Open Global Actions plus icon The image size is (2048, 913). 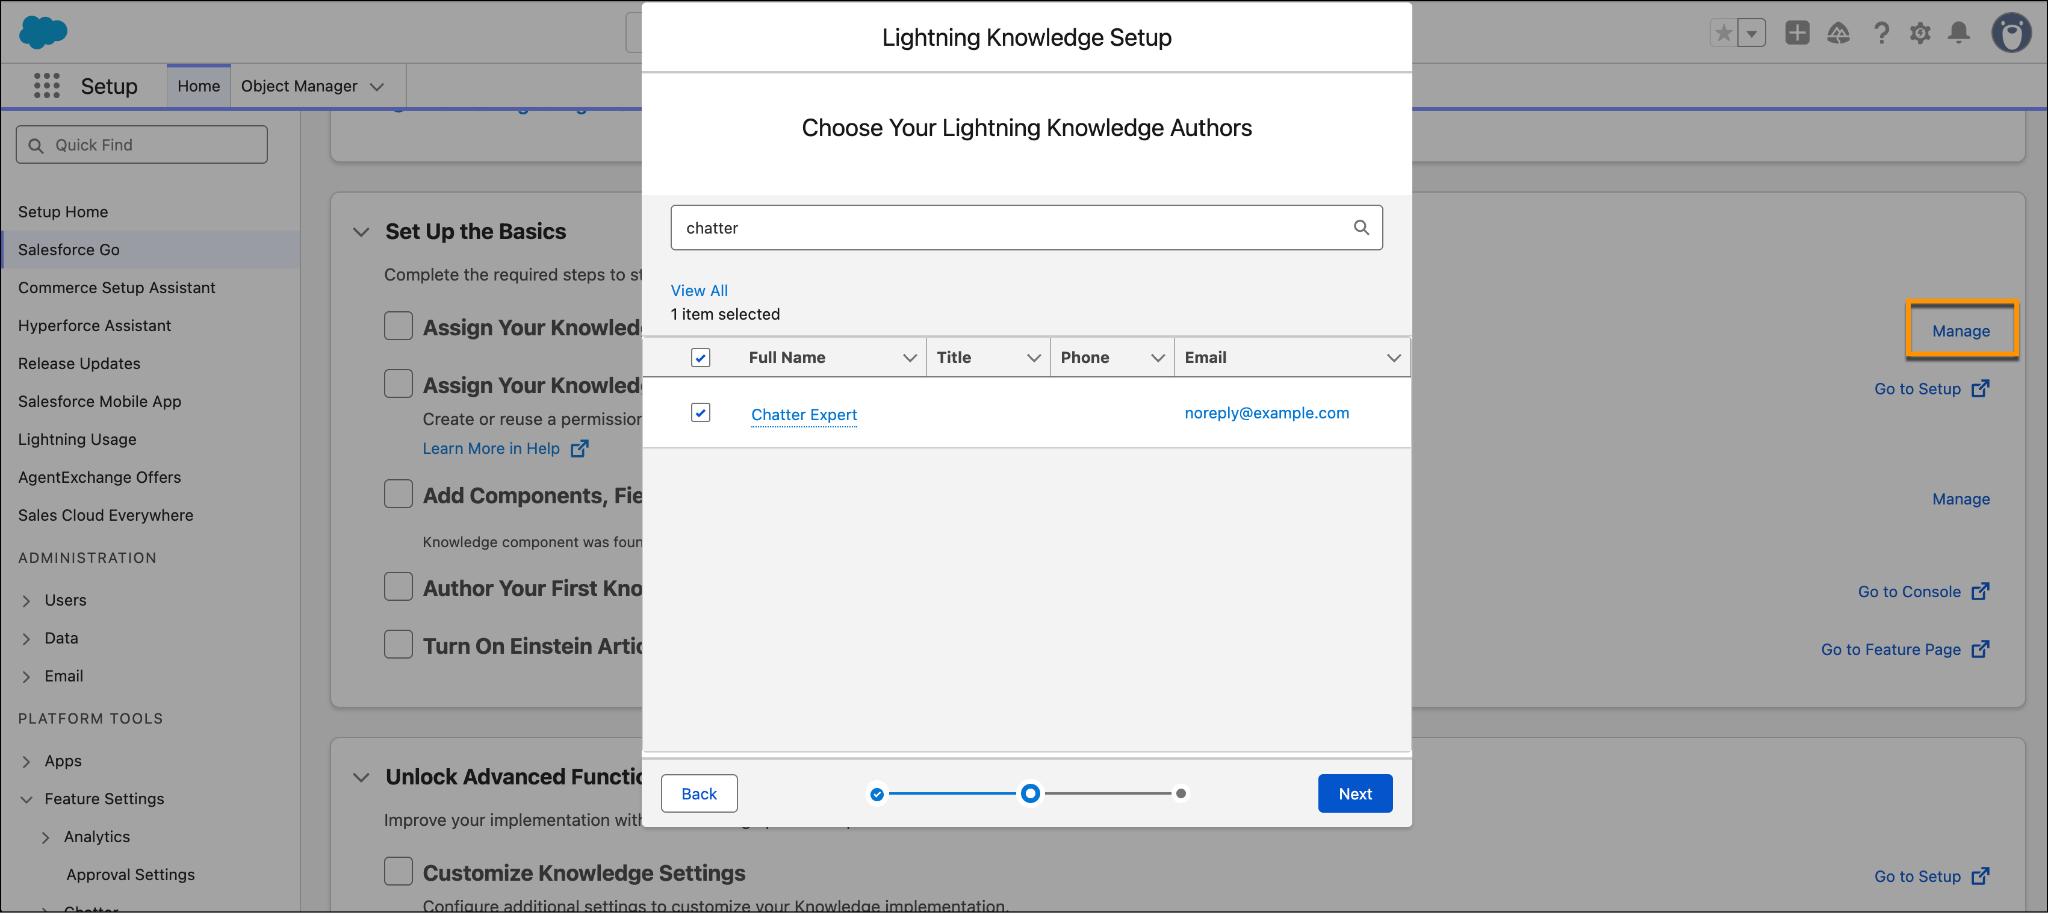point(1797,33)
